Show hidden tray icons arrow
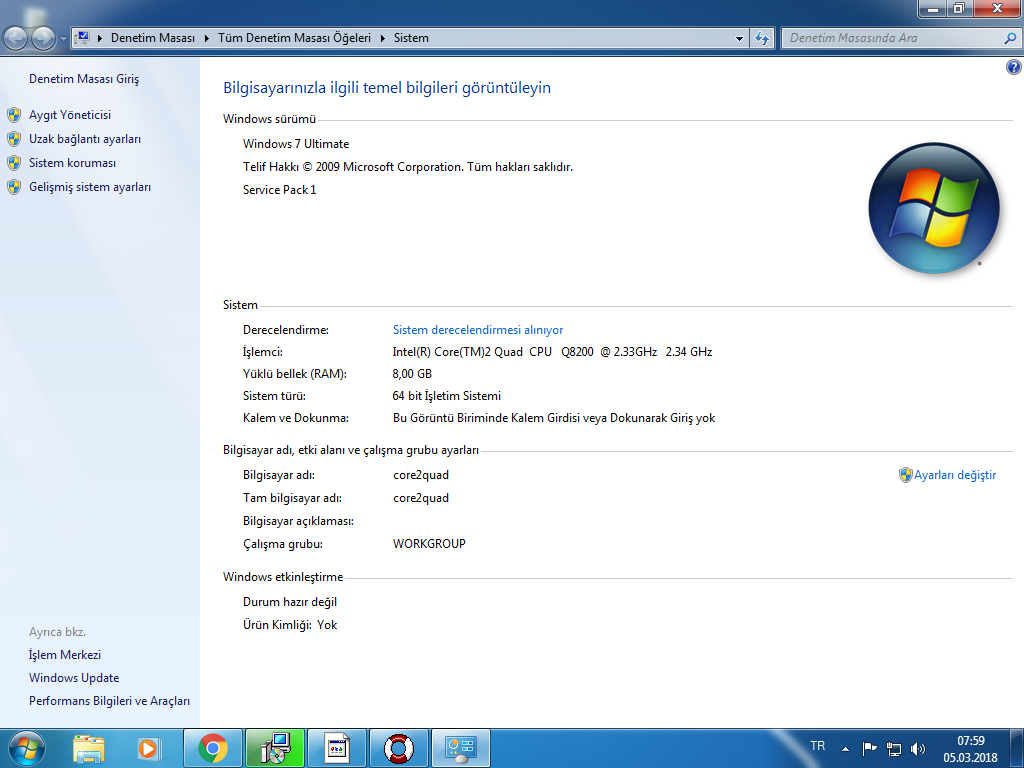The height and width of the screenshot is (768, 1024). tap(846, 748)
